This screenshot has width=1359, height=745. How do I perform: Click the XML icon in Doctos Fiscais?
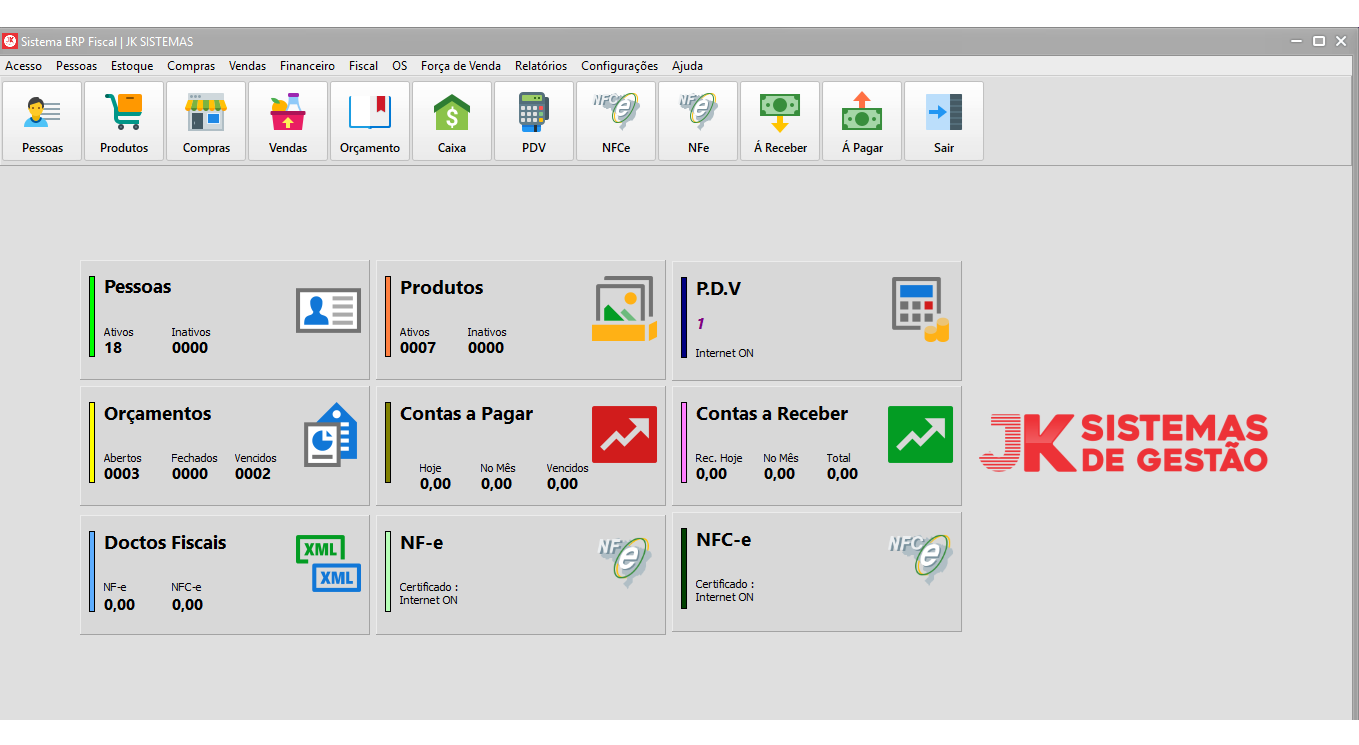(x=328, y=563)
